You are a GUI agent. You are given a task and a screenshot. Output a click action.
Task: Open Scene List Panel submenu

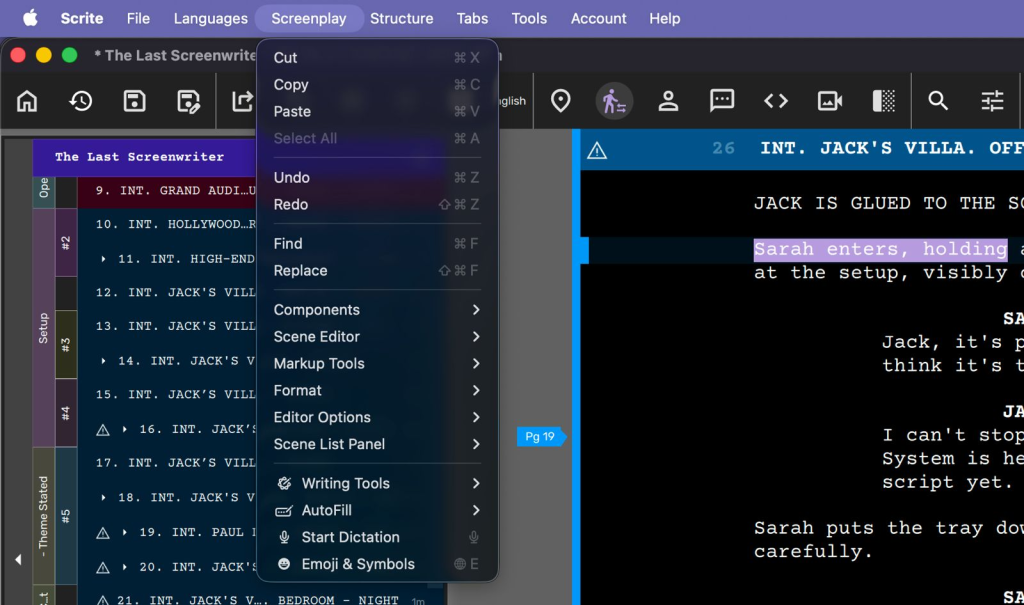point(377,444)
